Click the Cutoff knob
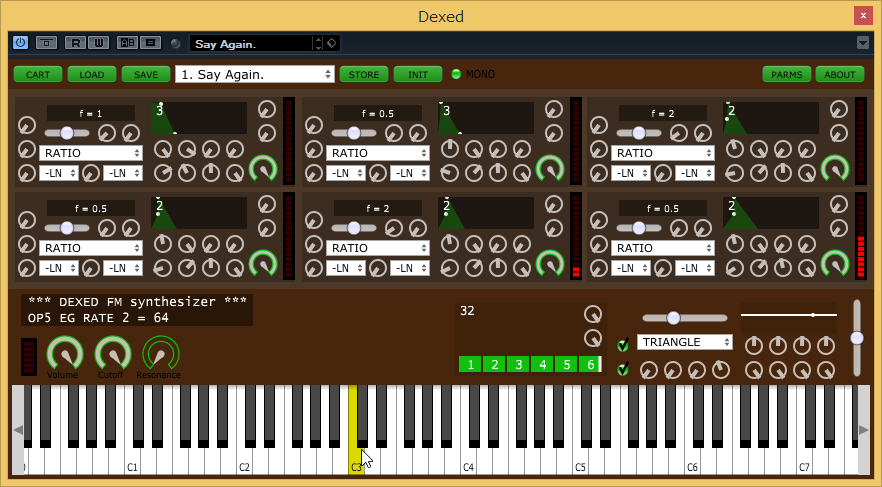 [113, 354]
